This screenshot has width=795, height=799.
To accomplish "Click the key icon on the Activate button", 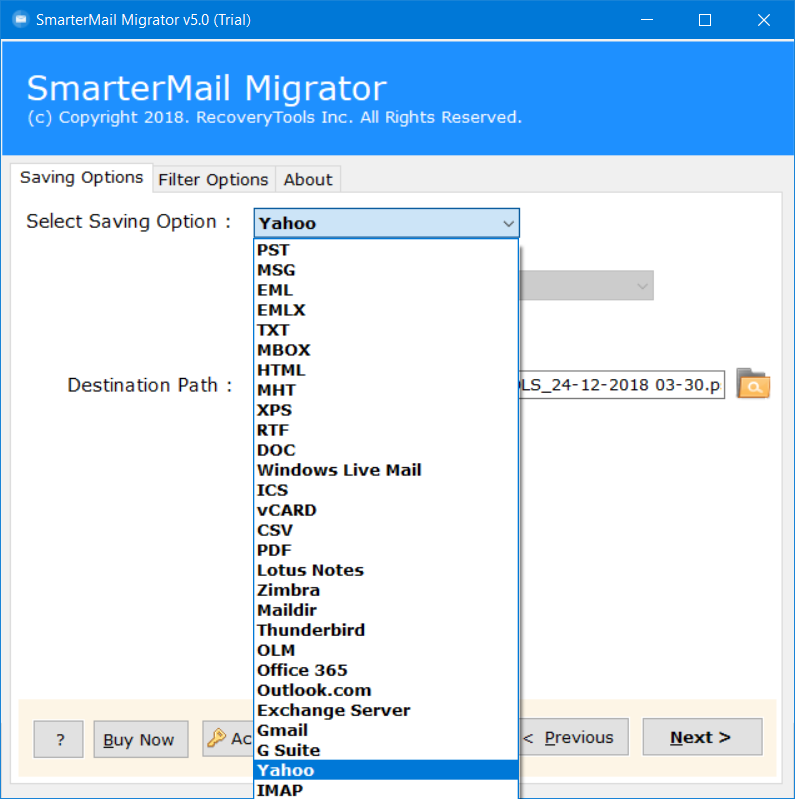I will coord(217,737).
